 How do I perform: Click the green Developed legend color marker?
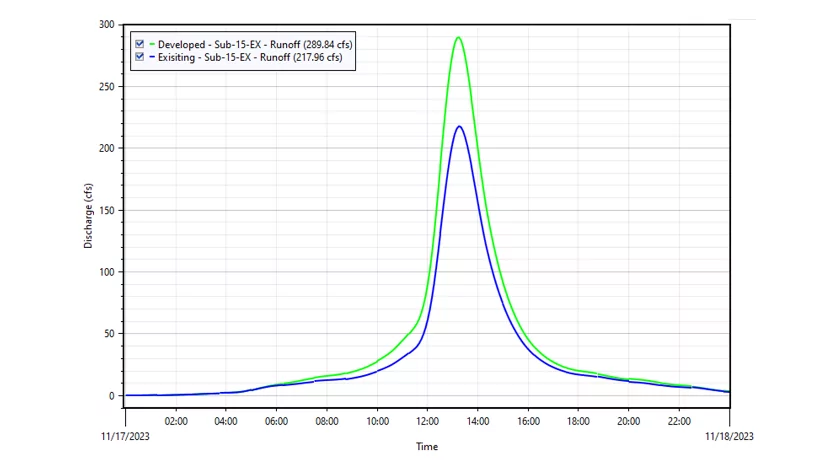tap(152, 44)
